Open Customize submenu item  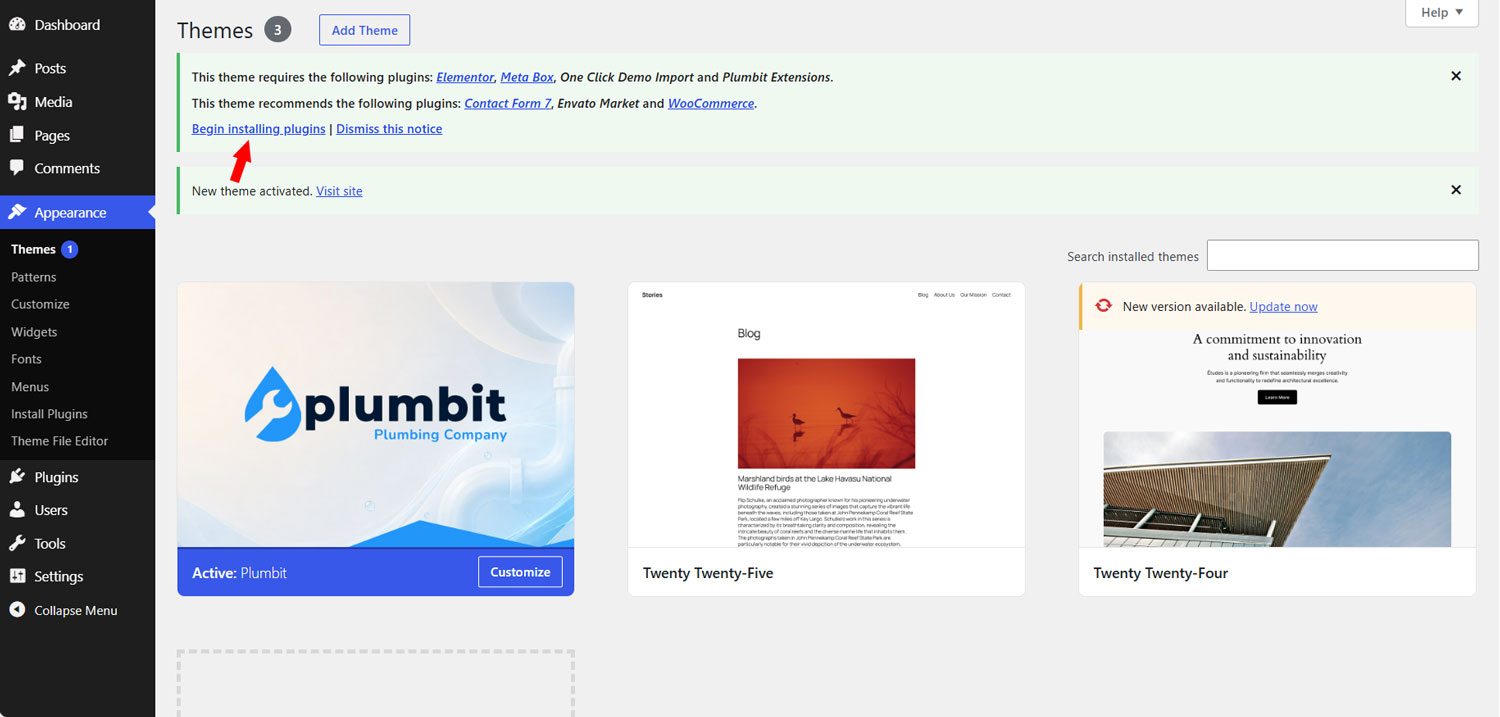click(x=40, y=304)
